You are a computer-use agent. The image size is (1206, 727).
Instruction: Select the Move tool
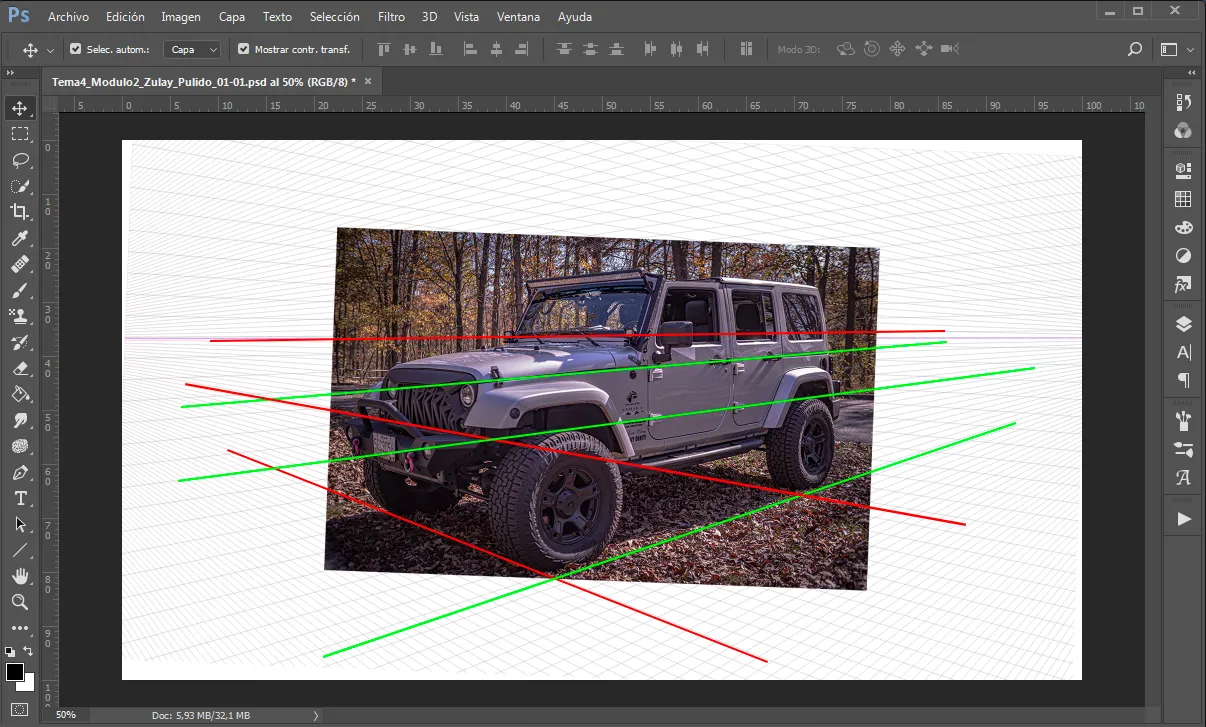tap(20, 108)
